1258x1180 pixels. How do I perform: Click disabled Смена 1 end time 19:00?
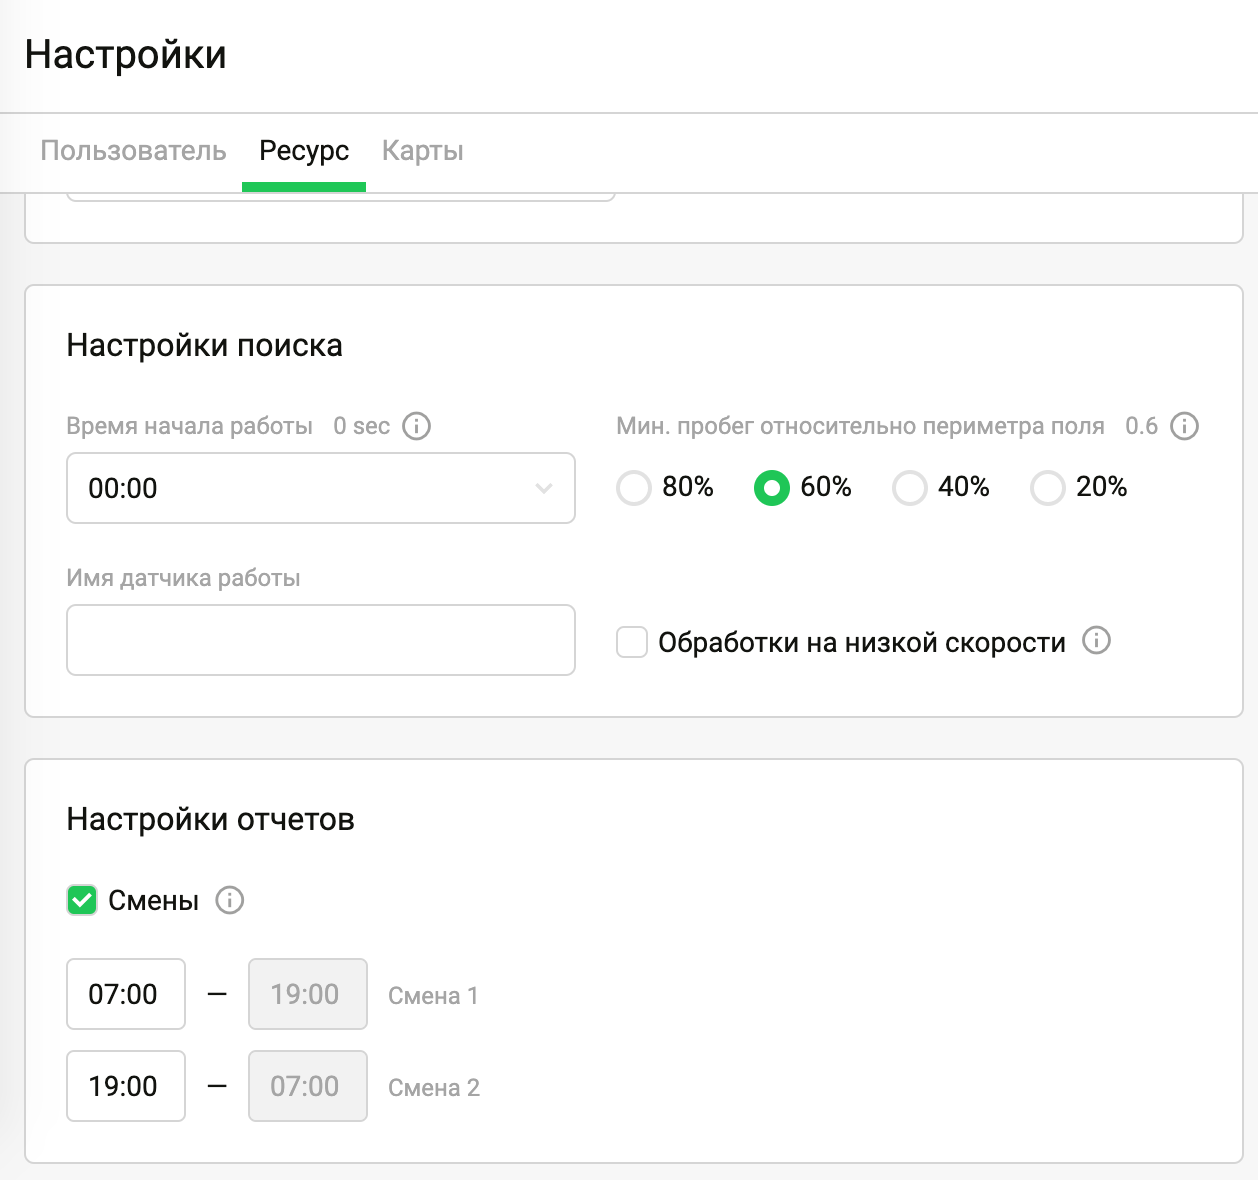pyautogui.click(x=308, y=994)
